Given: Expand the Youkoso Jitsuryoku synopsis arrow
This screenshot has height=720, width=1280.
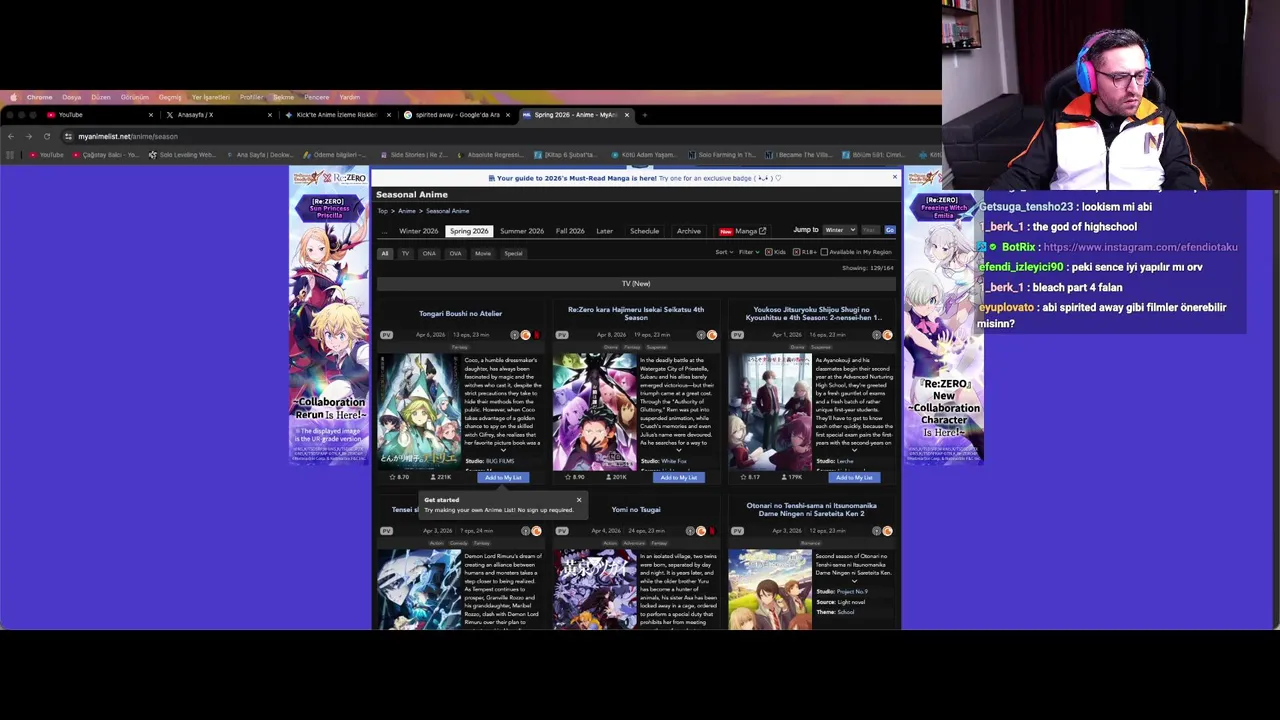Looking at the screenshot, I should click(x=854, y=450).
